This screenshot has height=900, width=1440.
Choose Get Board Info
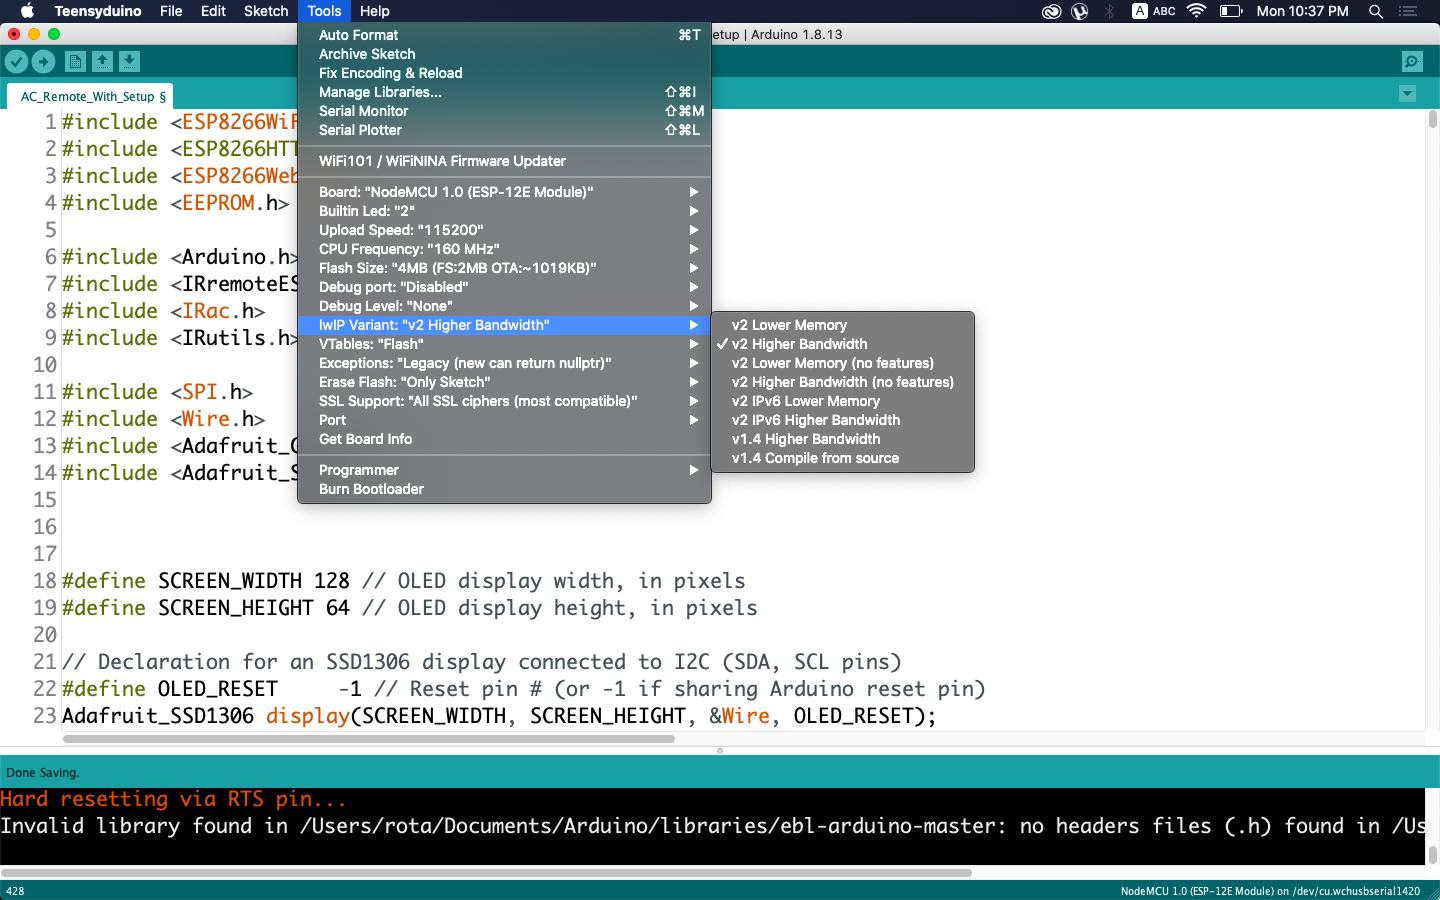(x=504, y=439)
